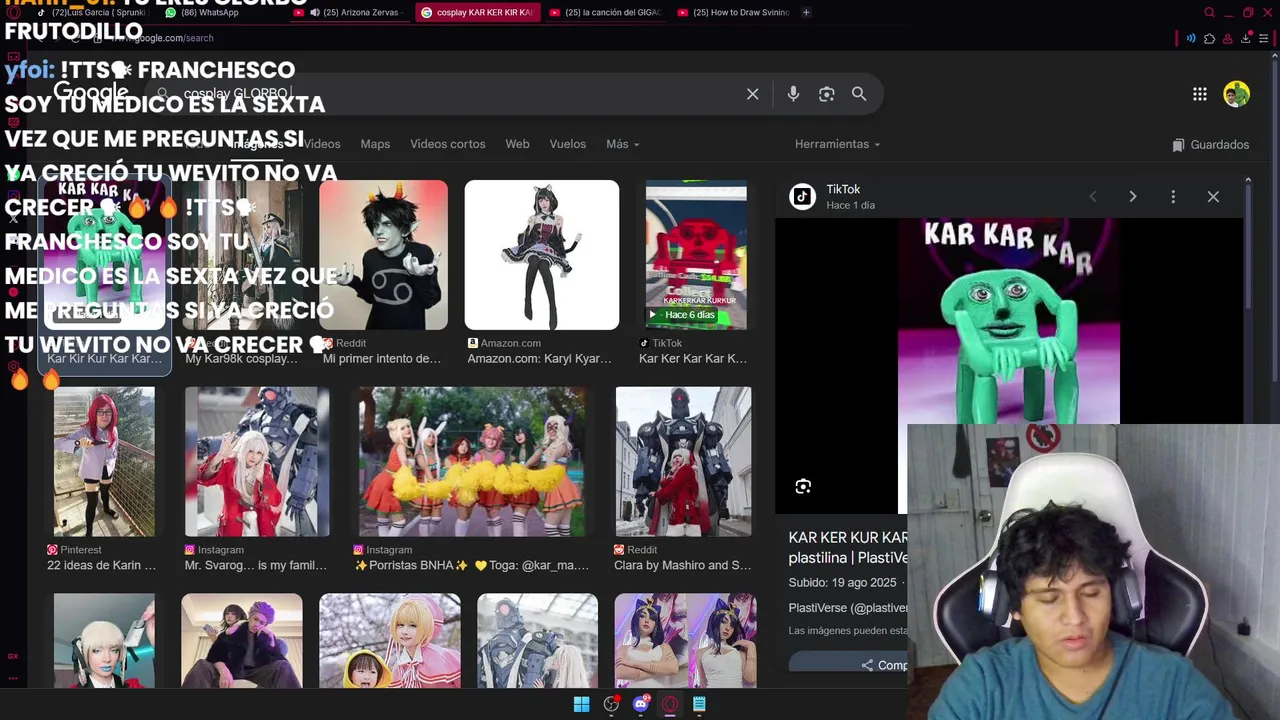Close the TikTok image preview panel
1280x720 pixels.
point(1213,197)
